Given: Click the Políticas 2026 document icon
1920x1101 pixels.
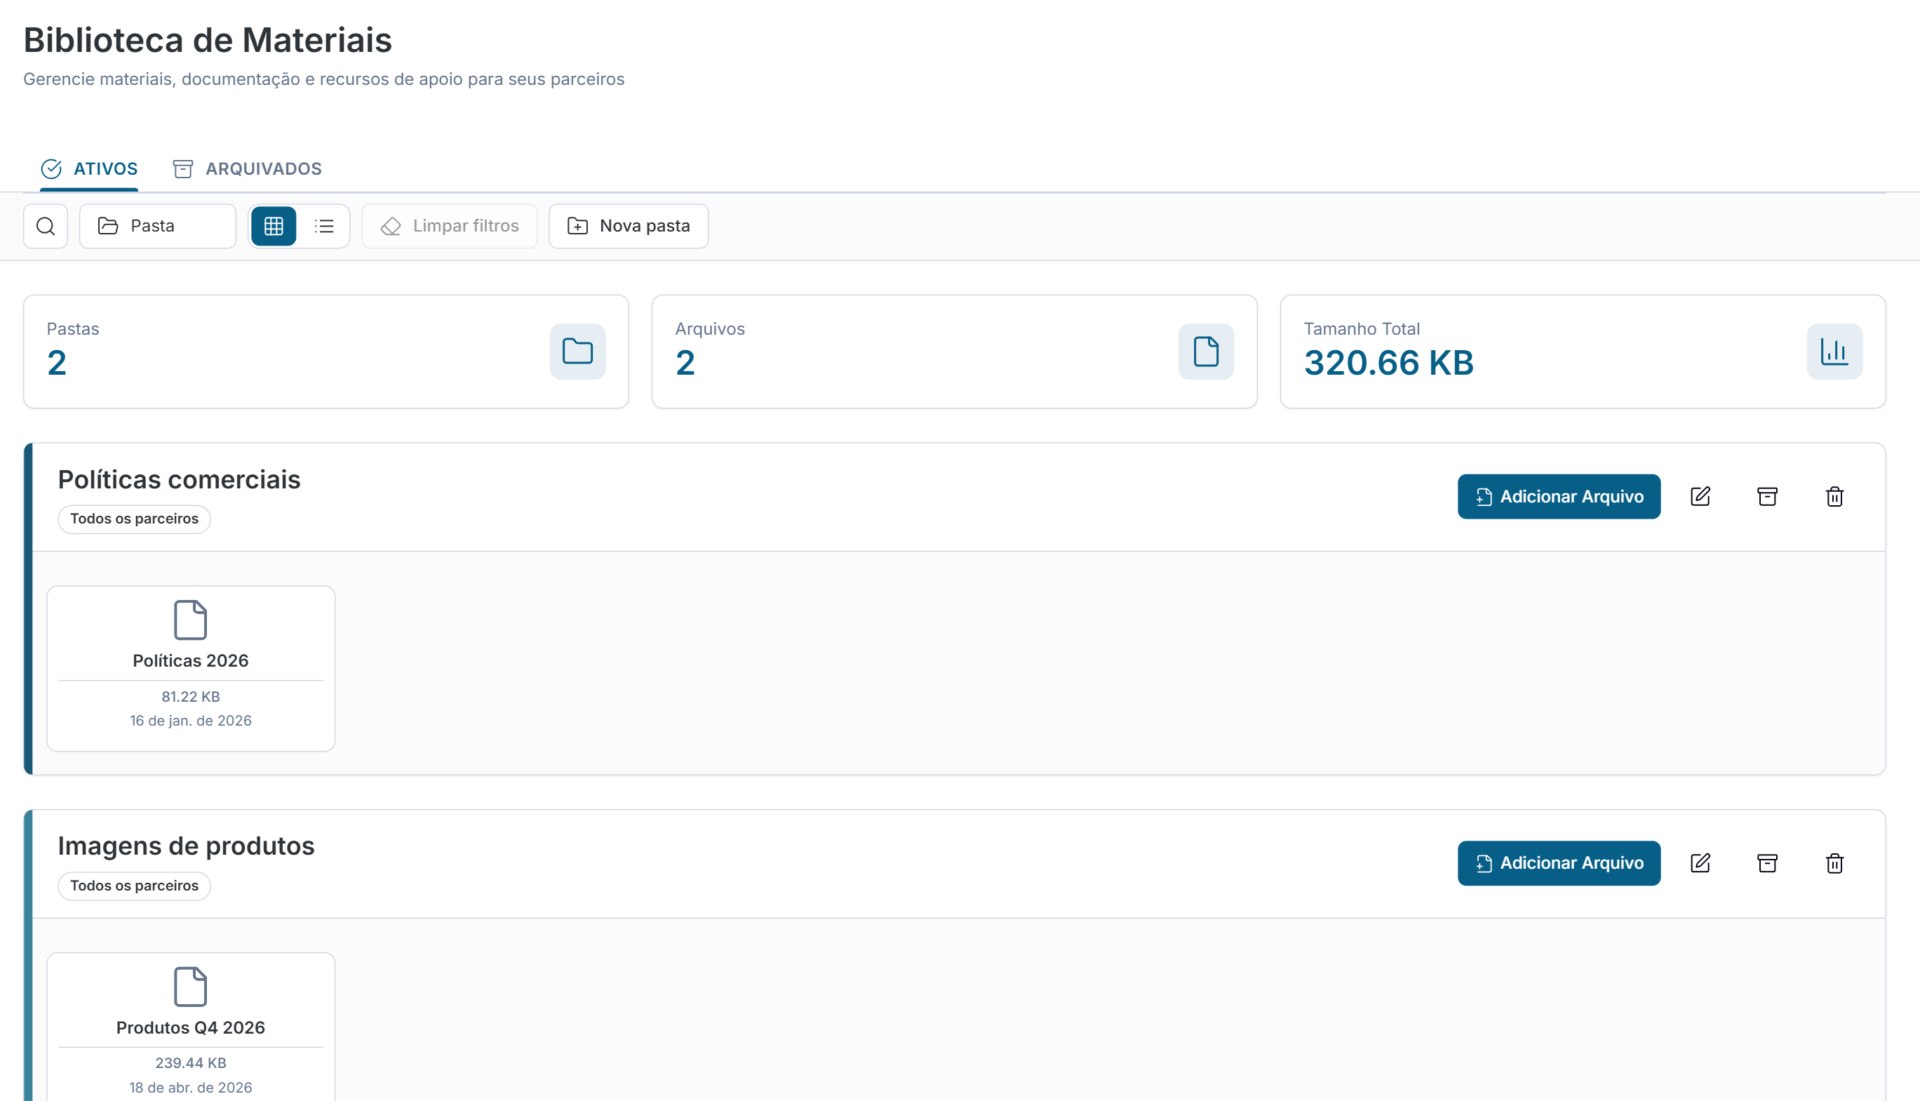Looking at the screenshot, I should [x=190, y=620].
